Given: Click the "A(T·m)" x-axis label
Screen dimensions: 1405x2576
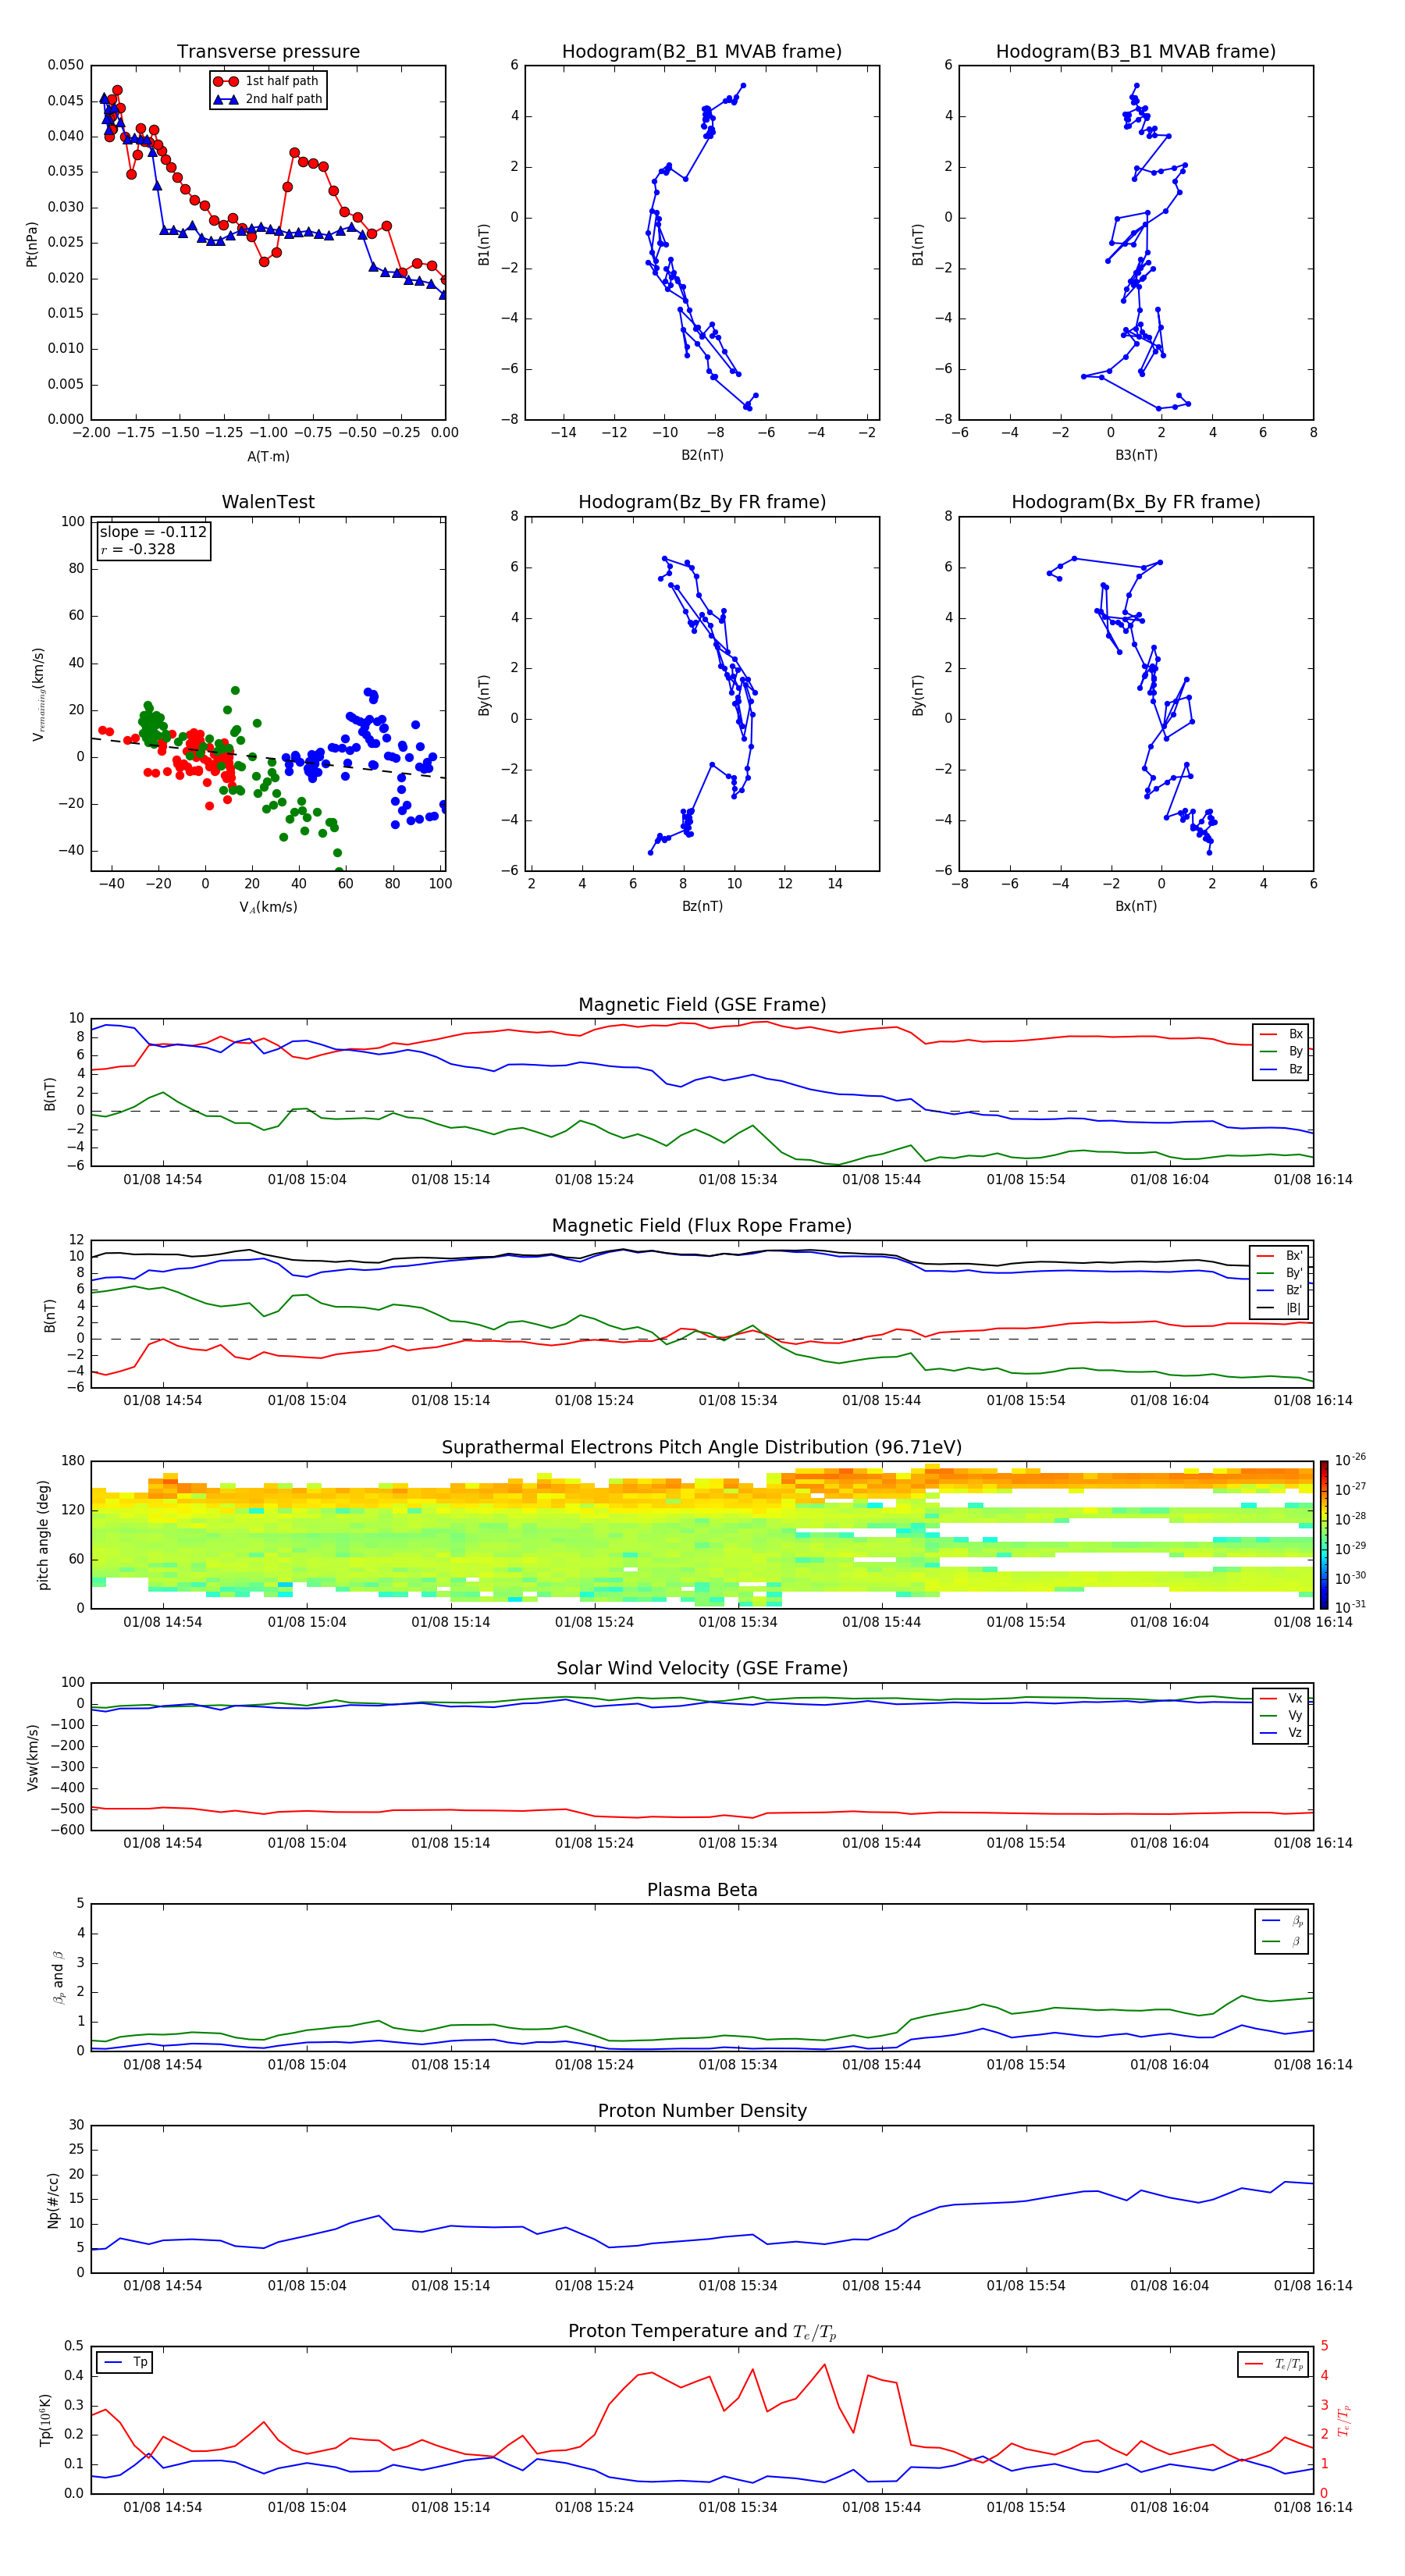Looking at the screenshot, I should pos(268,457).
